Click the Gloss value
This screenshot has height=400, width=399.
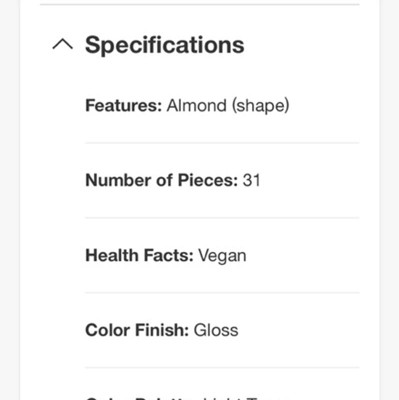216,330
